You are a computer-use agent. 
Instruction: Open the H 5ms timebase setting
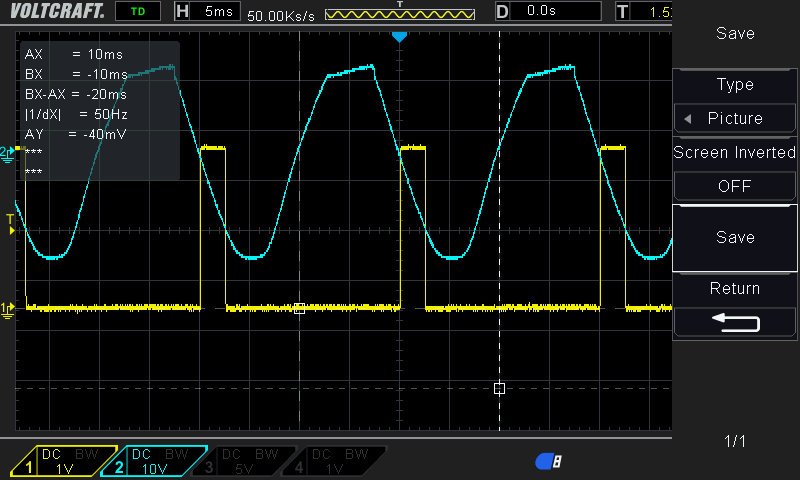coord(207,12)
